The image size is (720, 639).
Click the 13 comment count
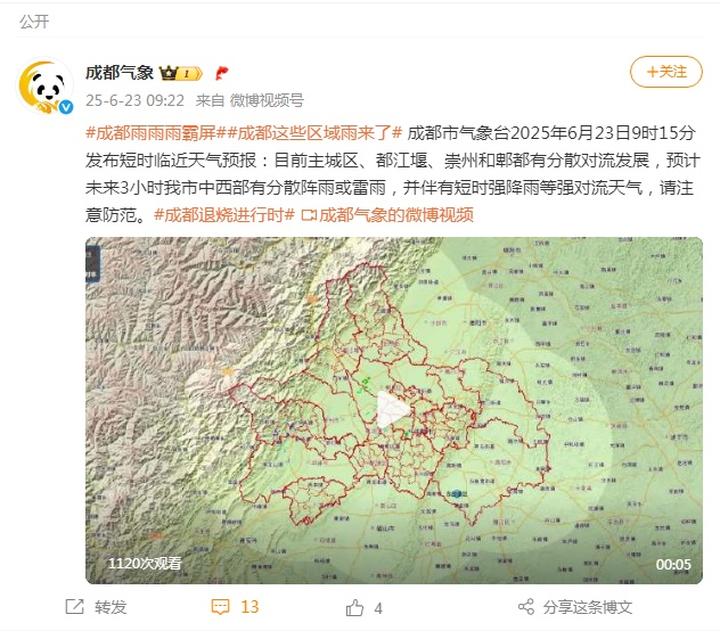click(x=250, y=607)
